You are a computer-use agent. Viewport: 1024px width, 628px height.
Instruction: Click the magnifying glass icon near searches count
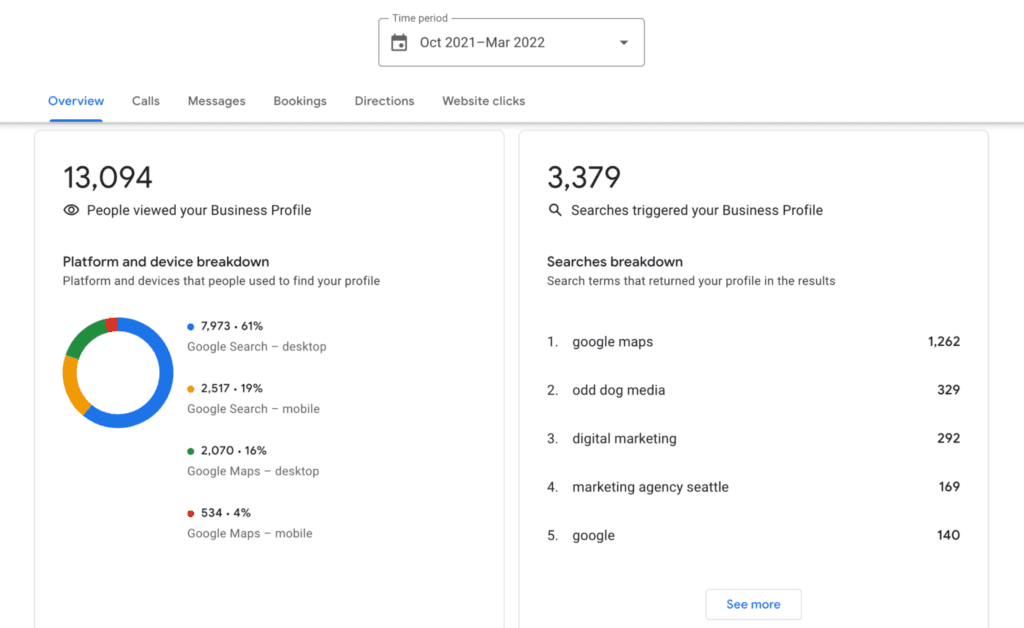554,210
